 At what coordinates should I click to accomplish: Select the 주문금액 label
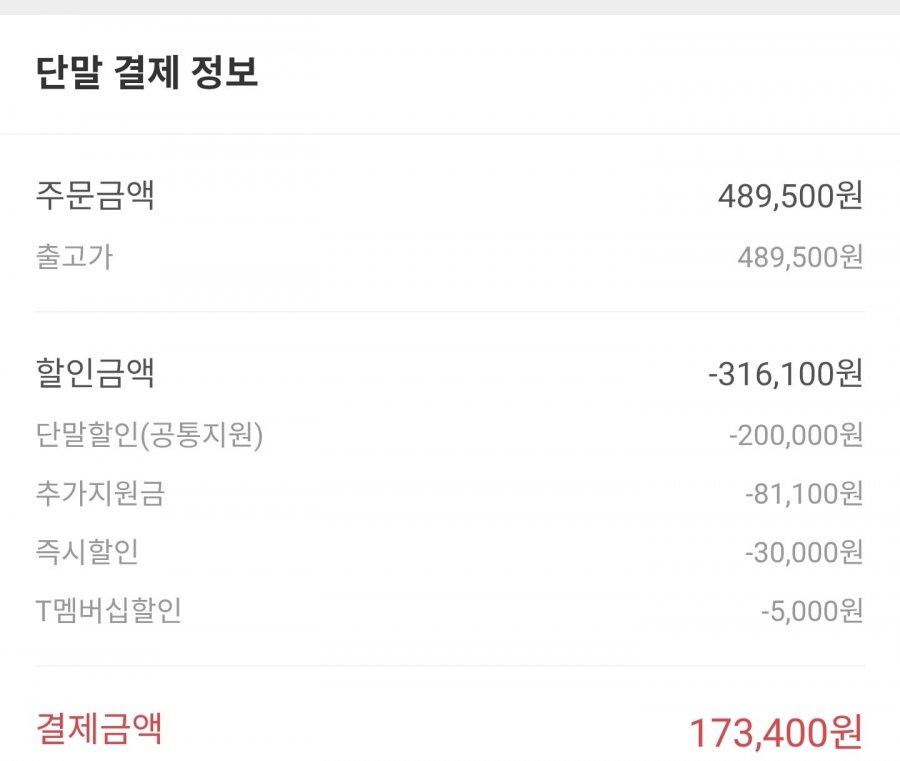click(x=95, y=196)
